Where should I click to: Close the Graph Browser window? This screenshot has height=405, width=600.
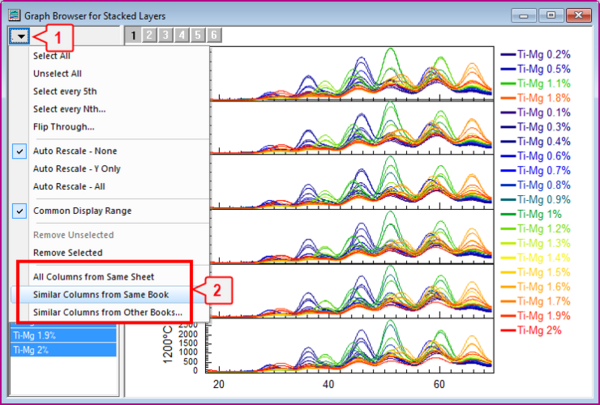click(579, 16)
